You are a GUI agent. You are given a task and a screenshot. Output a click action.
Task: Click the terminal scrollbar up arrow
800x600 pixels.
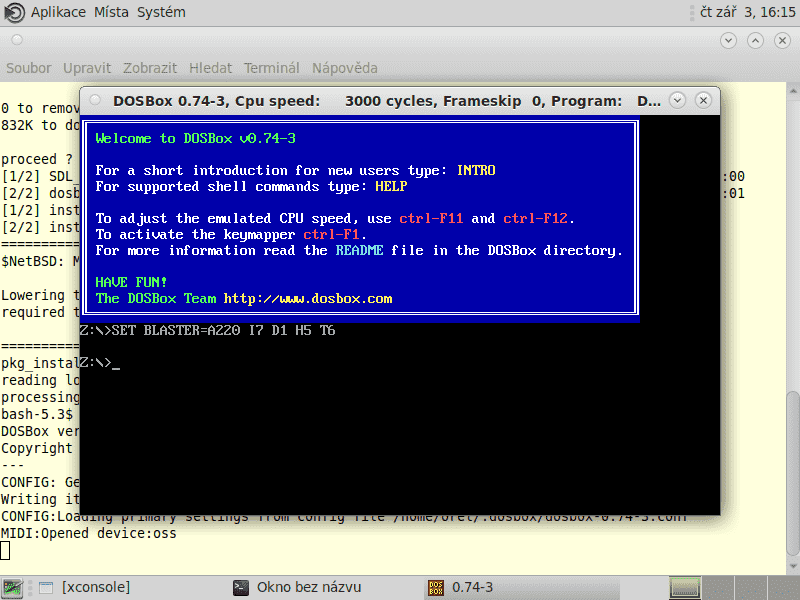[x=793, y=91]
